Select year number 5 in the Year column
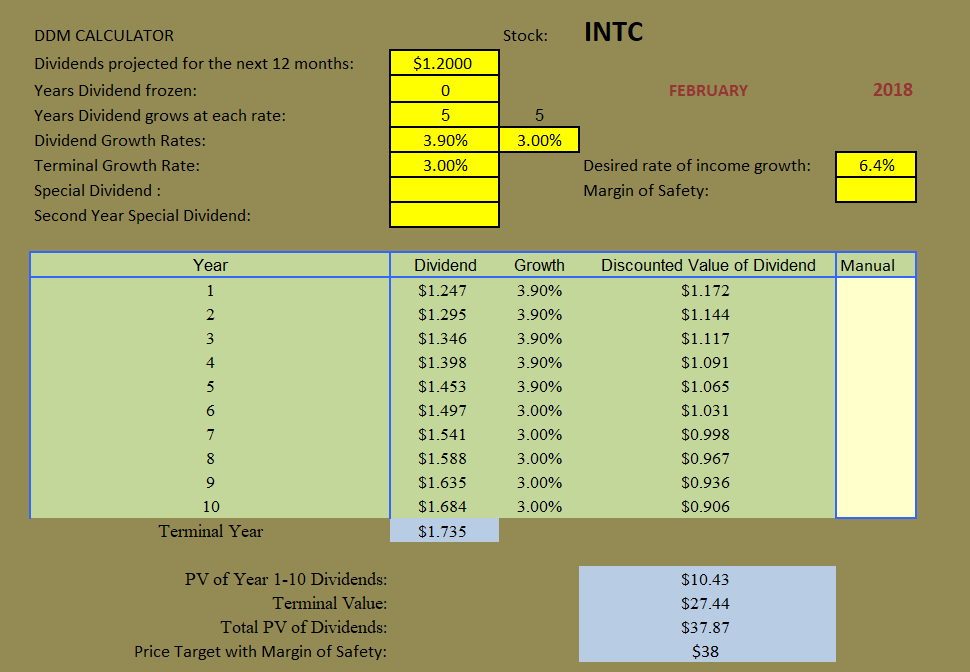Image resolution: width=970 pixels, height=672 pixels. pyautogui.click(x=210, y=387)
